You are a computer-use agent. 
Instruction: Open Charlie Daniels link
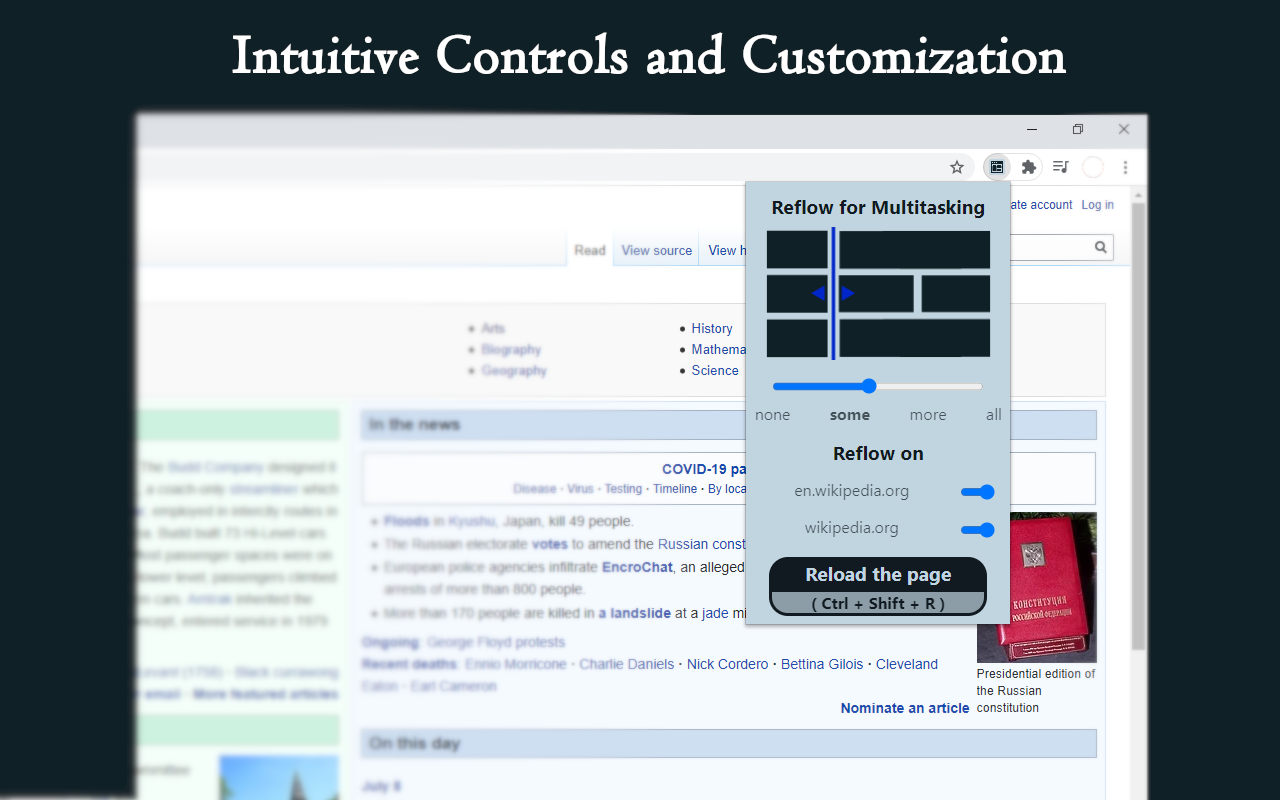point(627,664)
